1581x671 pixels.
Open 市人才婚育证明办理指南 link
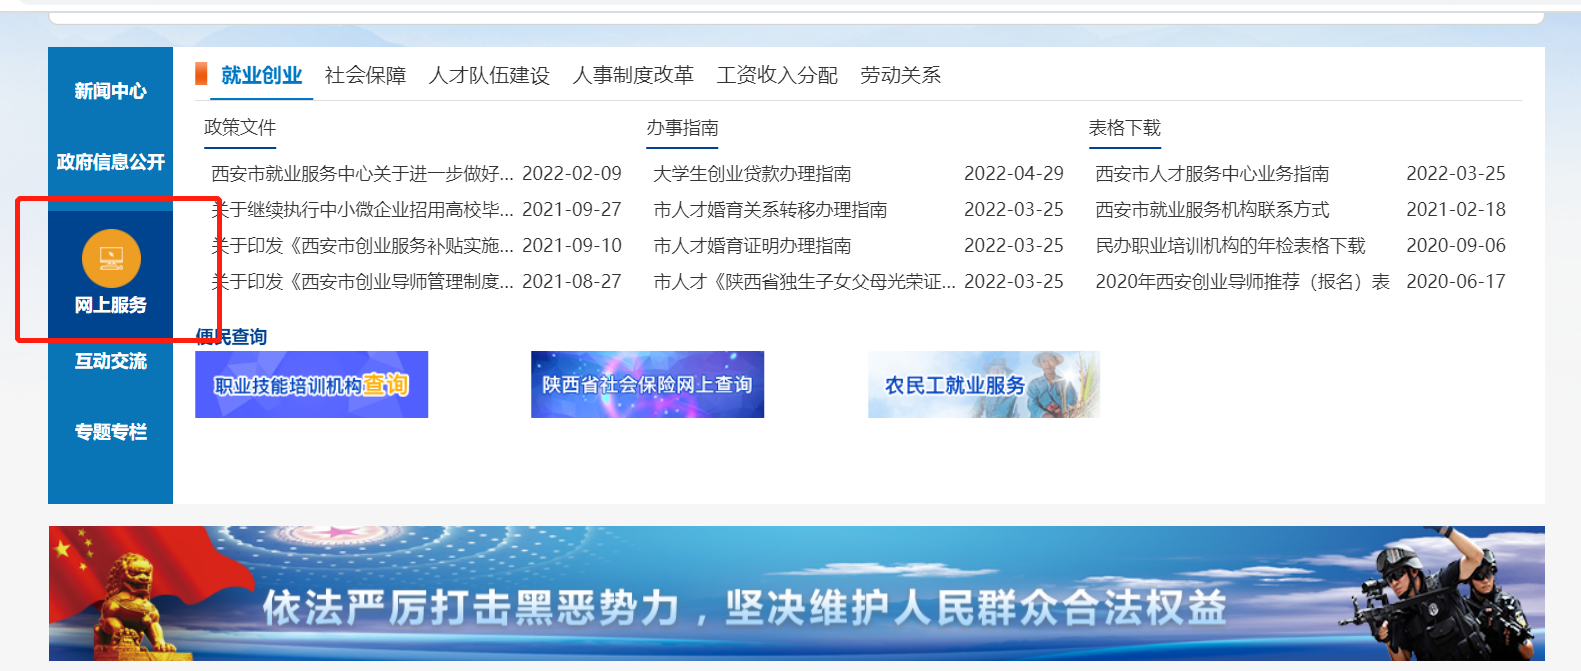tap(752, 246)
